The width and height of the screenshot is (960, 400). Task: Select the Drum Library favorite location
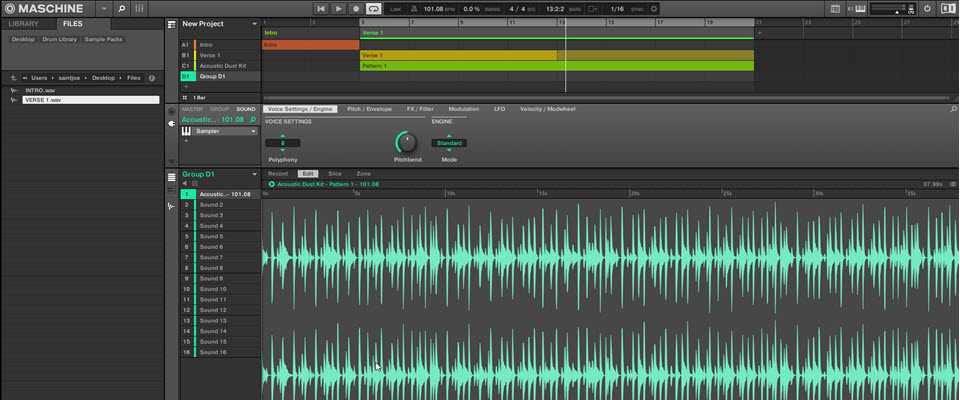click(x=59, y=39)
